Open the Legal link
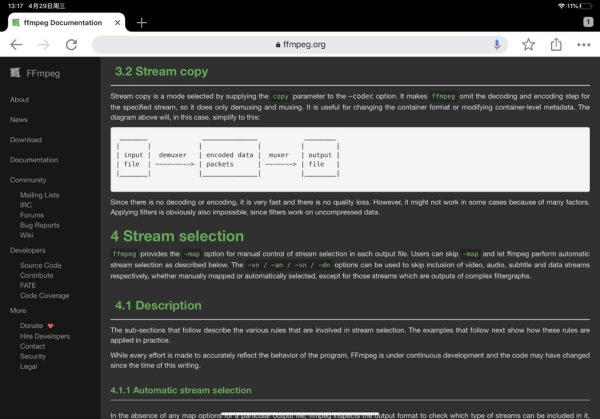Viewport: 600px width, 419px height. (x=29, y=366)
